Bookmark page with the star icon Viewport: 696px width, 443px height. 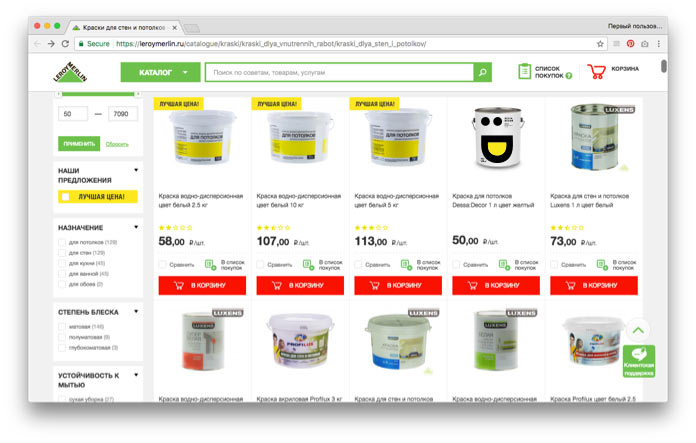click(600, 44)
